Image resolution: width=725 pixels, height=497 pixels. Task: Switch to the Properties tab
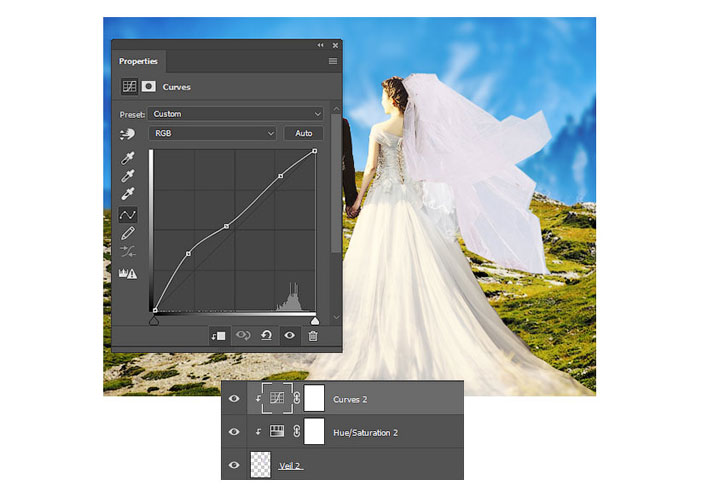click(x=138, y=61)
